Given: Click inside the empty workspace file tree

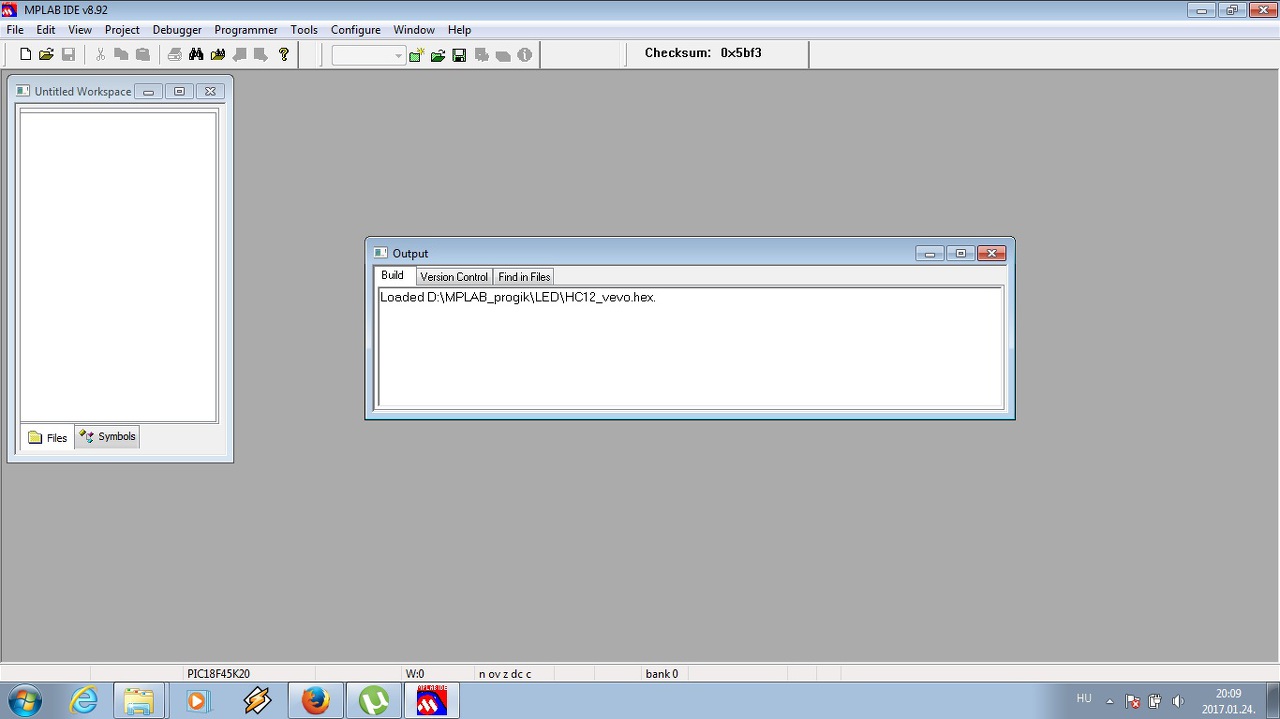Looking at the screenshot, I should [118, 266].
